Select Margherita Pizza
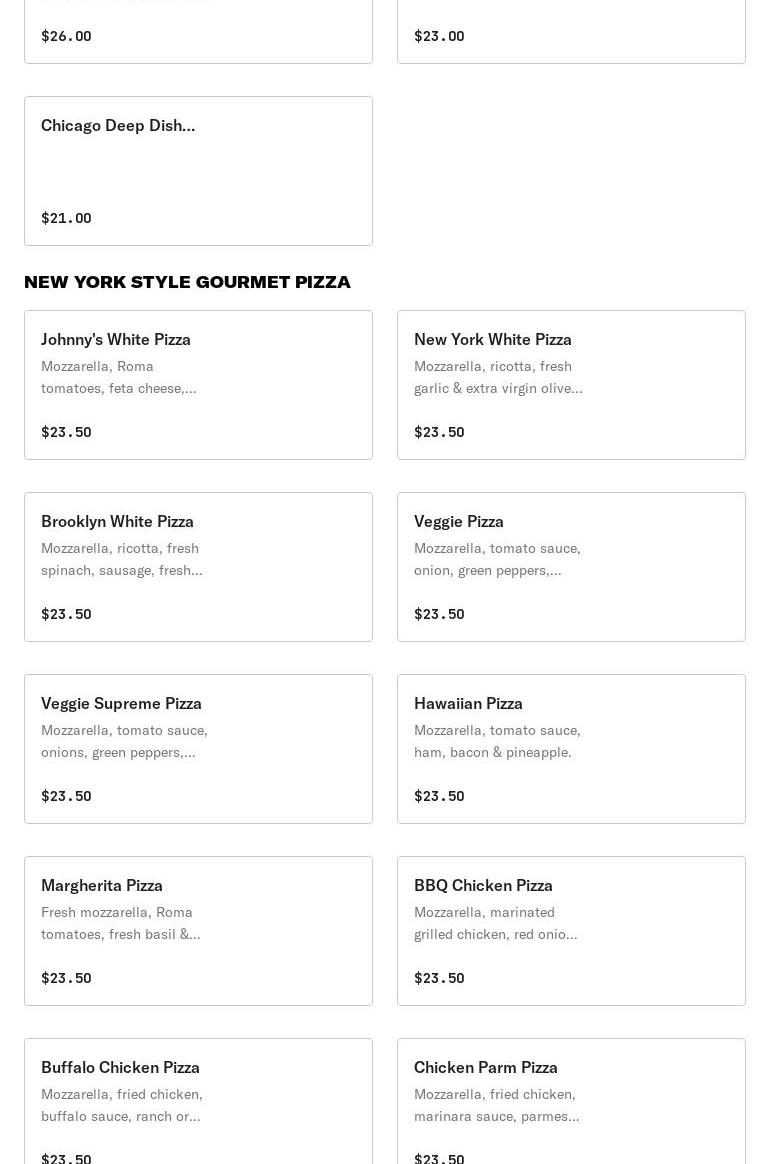The height and width of the screenshot is (1164, 770). pos(198,930)
